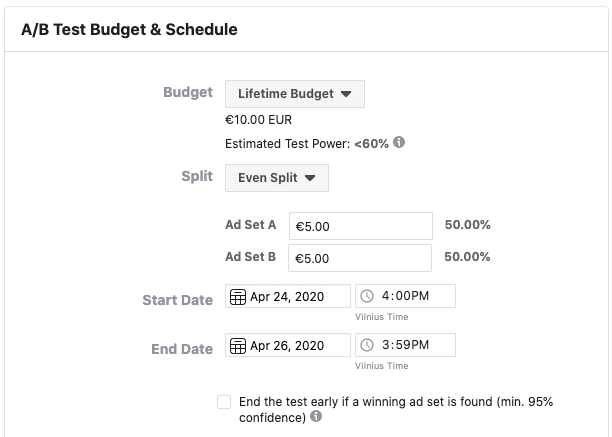Image resolution: width=612 pixels, height=437 pixels.
Task: Open the End Date calendar icon
Action: coord(238,346)
